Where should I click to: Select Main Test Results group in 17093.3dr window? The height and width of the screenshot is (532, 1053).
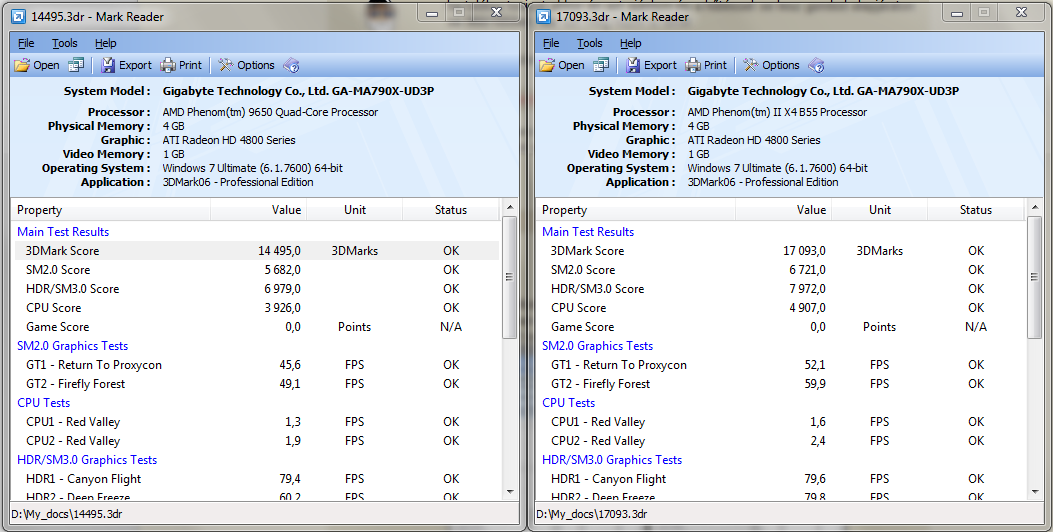588,232
